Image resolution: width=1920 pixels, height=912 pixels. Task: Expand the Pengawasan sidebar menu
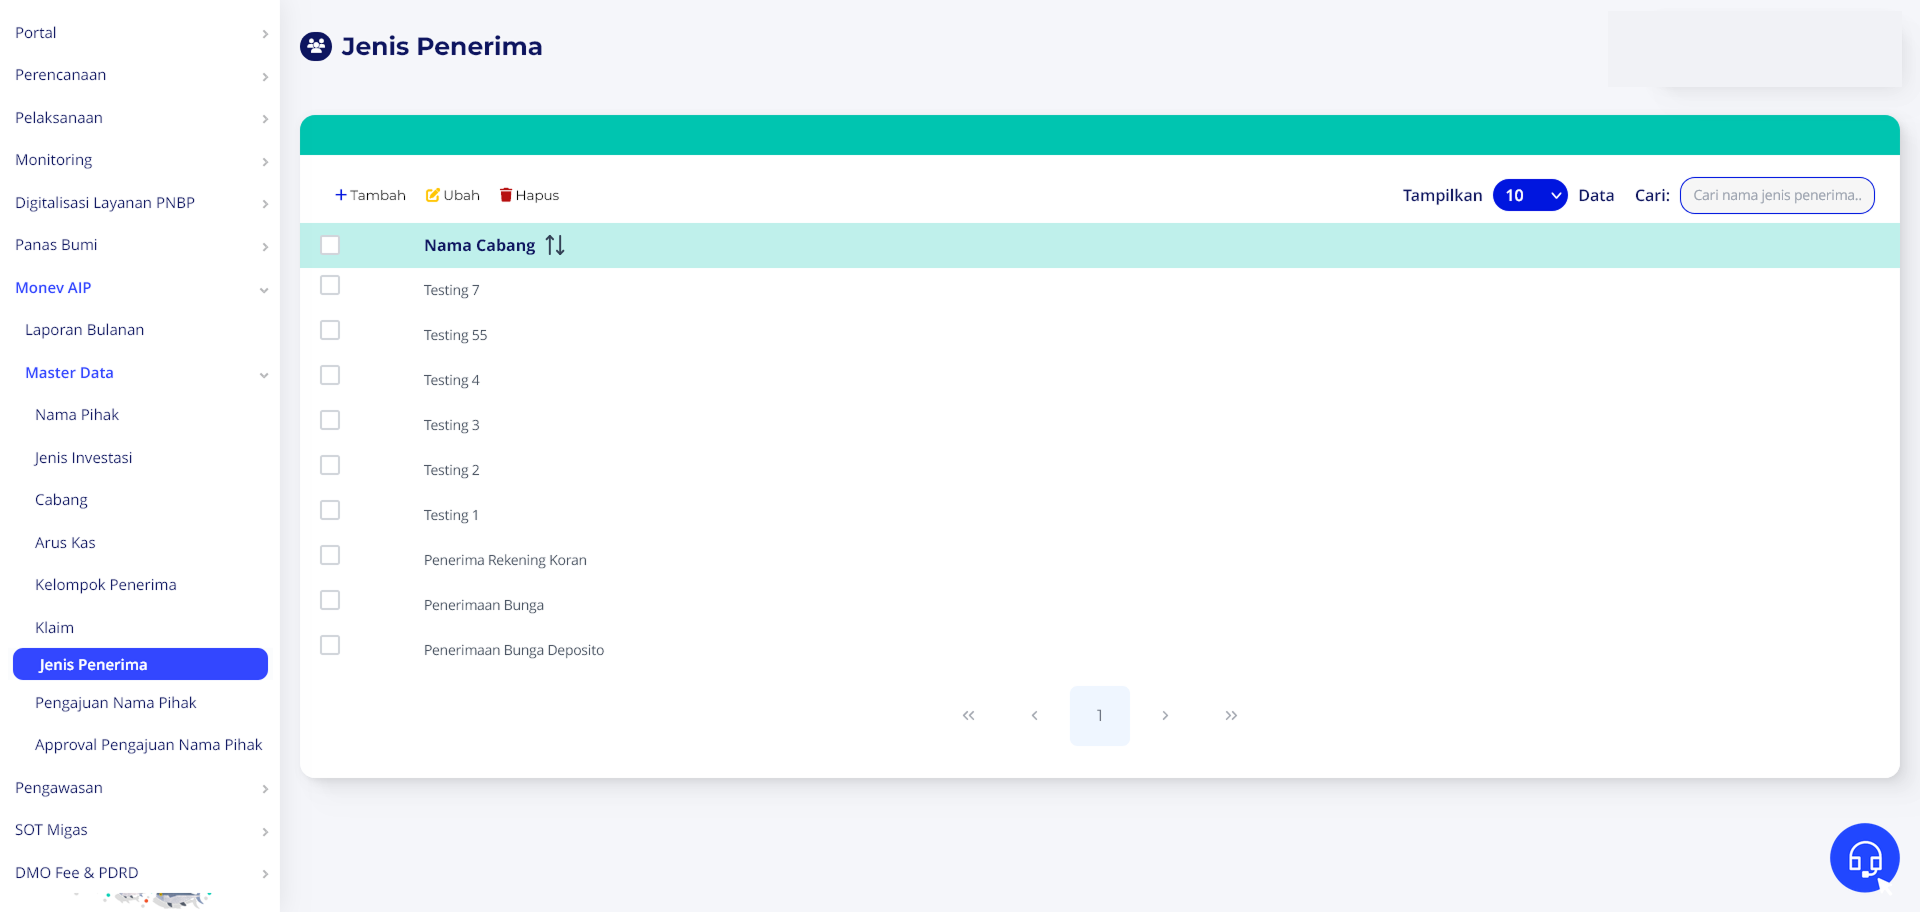[x=140, y=788]
